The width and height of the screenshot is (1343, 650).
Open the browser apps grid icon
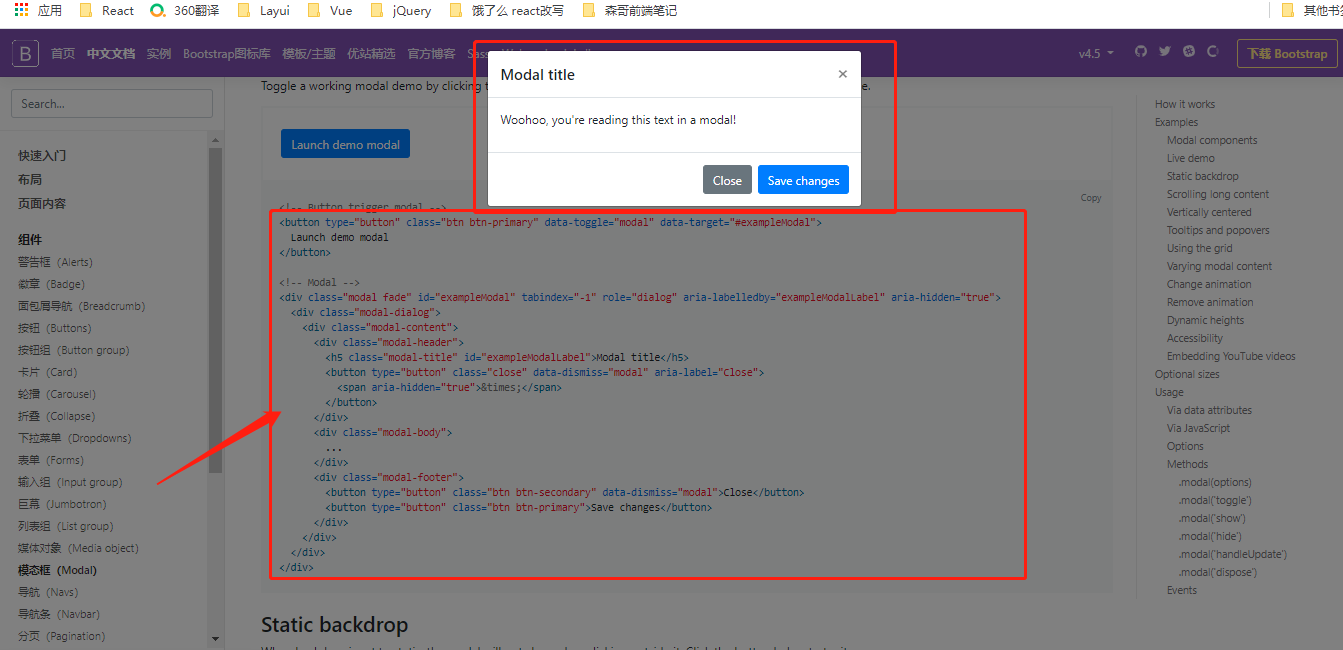(21, 10)
